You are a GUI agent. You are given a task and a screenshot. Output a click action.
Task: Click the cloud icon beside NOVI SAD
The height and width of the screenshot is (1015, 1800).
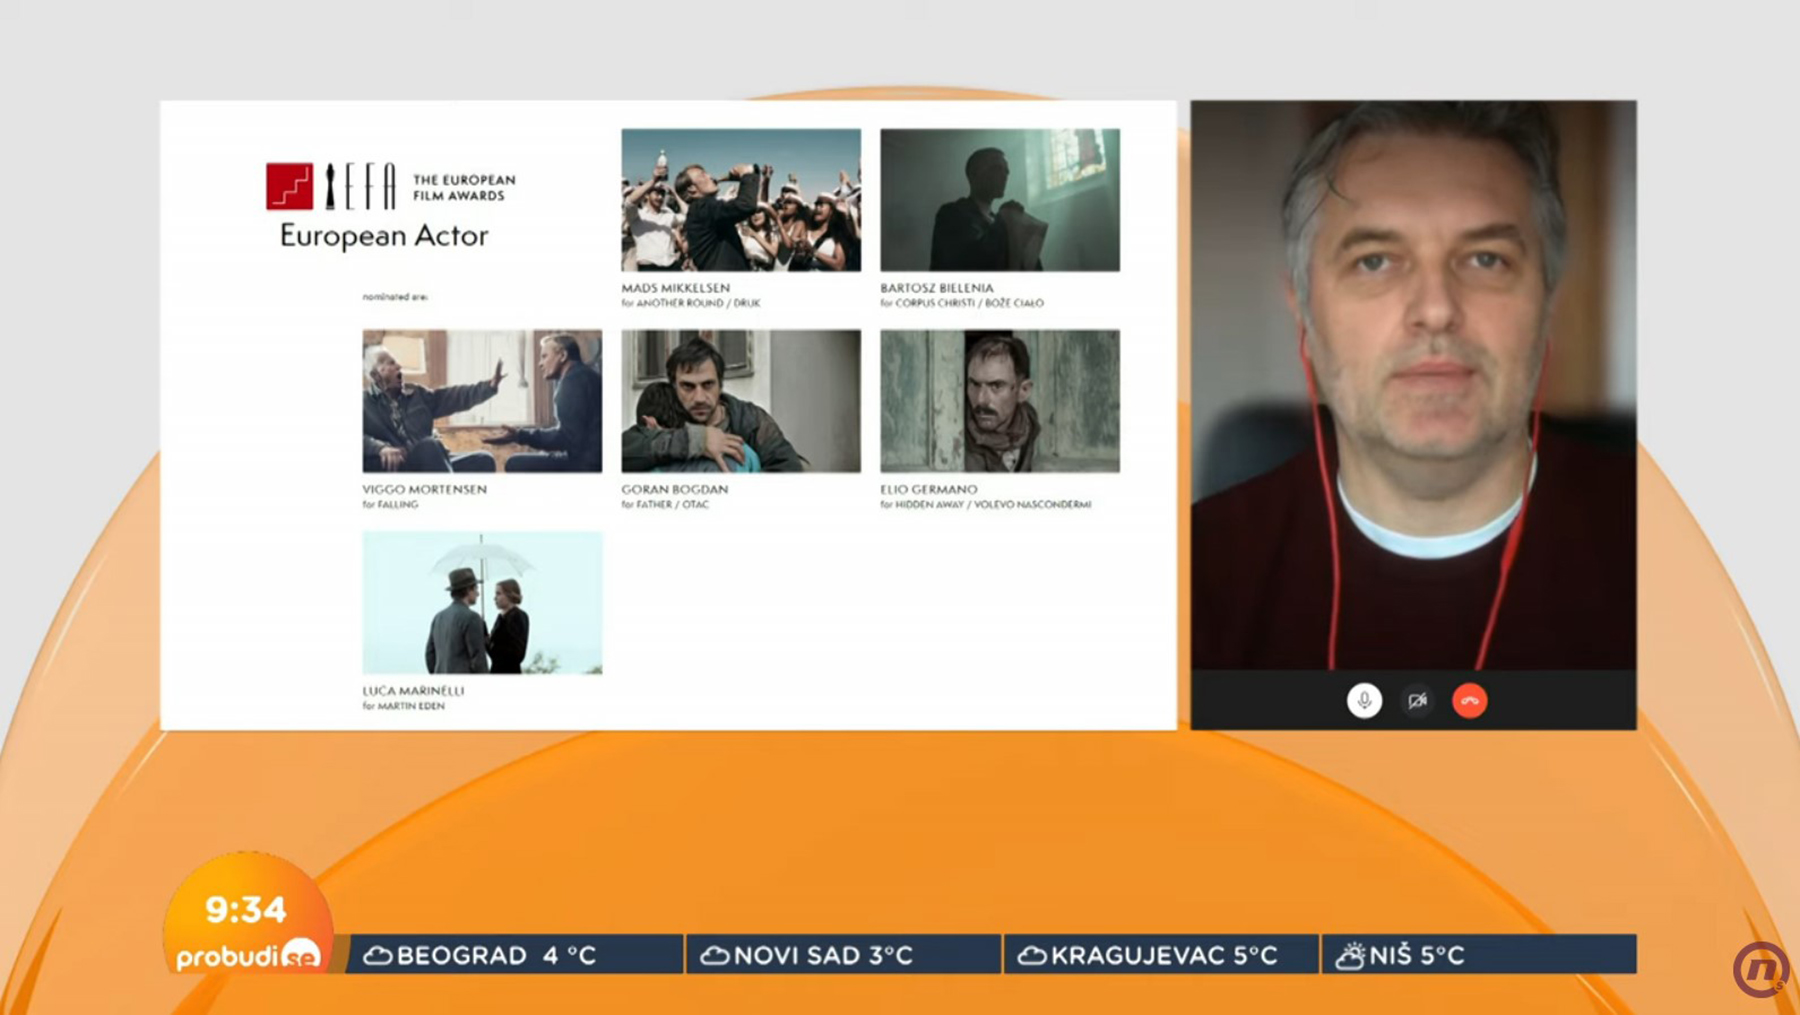[715, 955]
